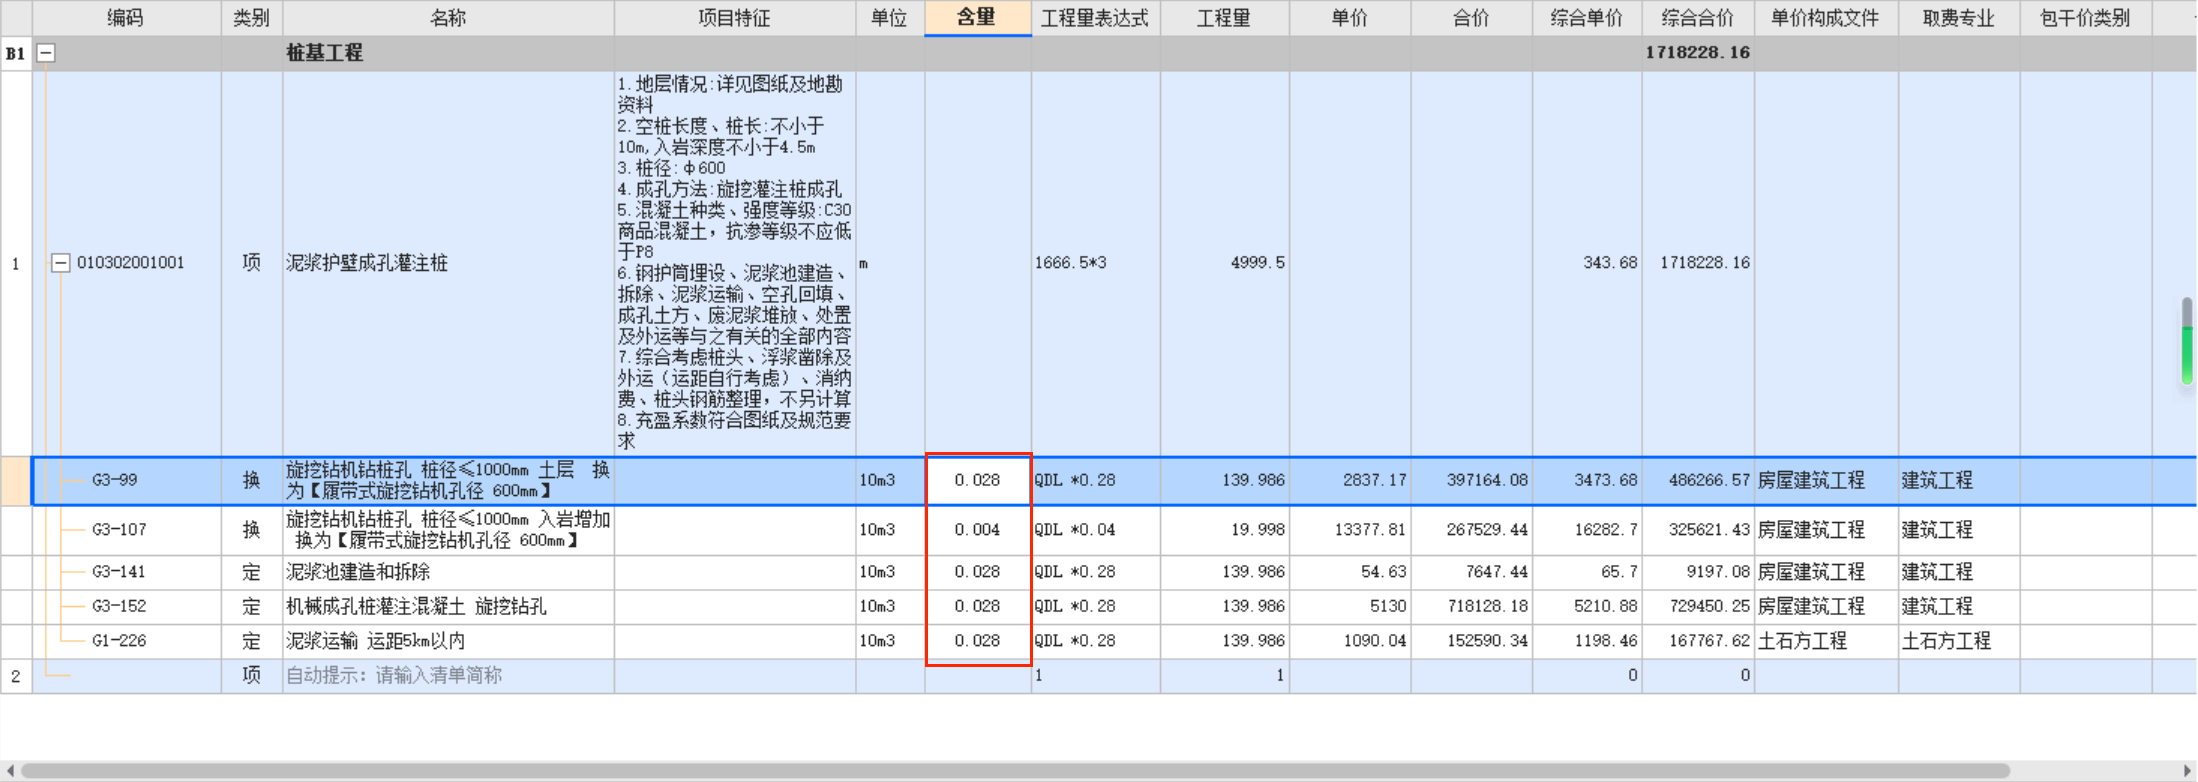Screen dimensions: 2198x782
Task: Click quantity value 4999.5
Action: click(1257, 263)
